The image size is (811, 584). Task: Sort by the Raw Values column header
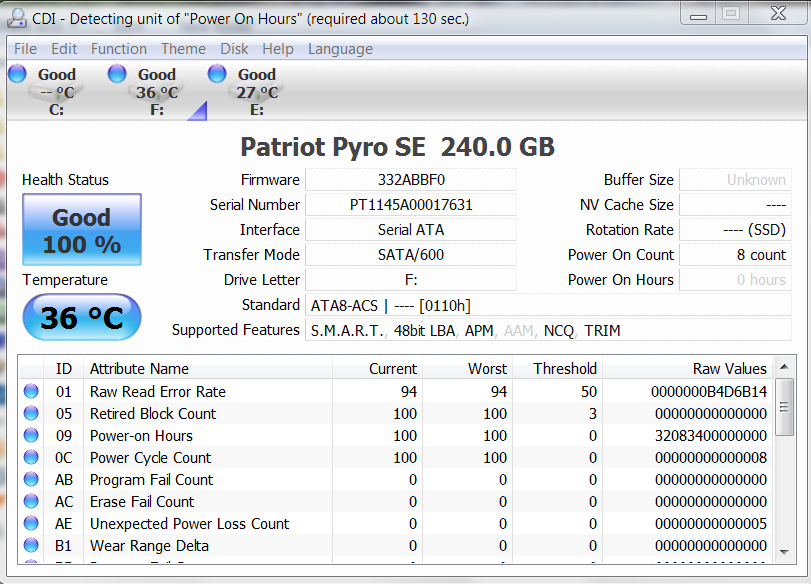pyautogui.click(x=729, y=369)
